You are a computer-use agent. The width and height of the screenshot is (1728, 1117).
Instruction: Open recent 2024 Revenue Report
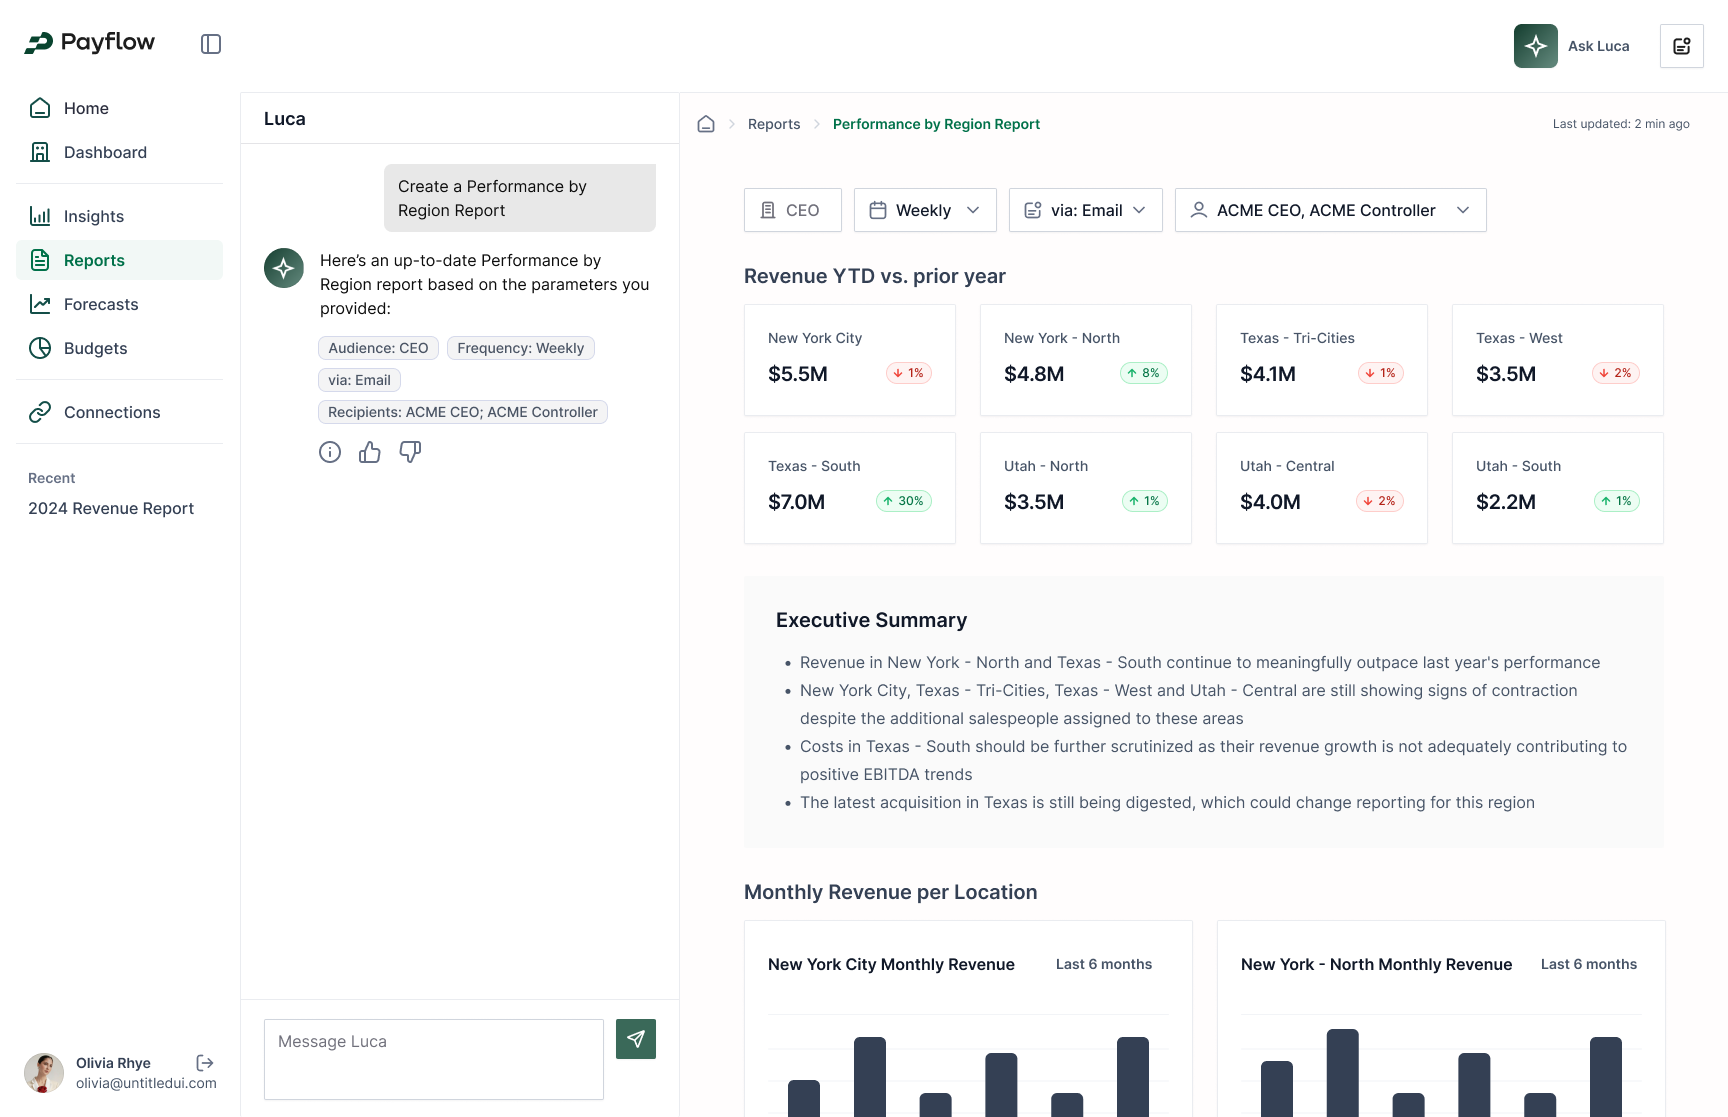coord(111,508)
